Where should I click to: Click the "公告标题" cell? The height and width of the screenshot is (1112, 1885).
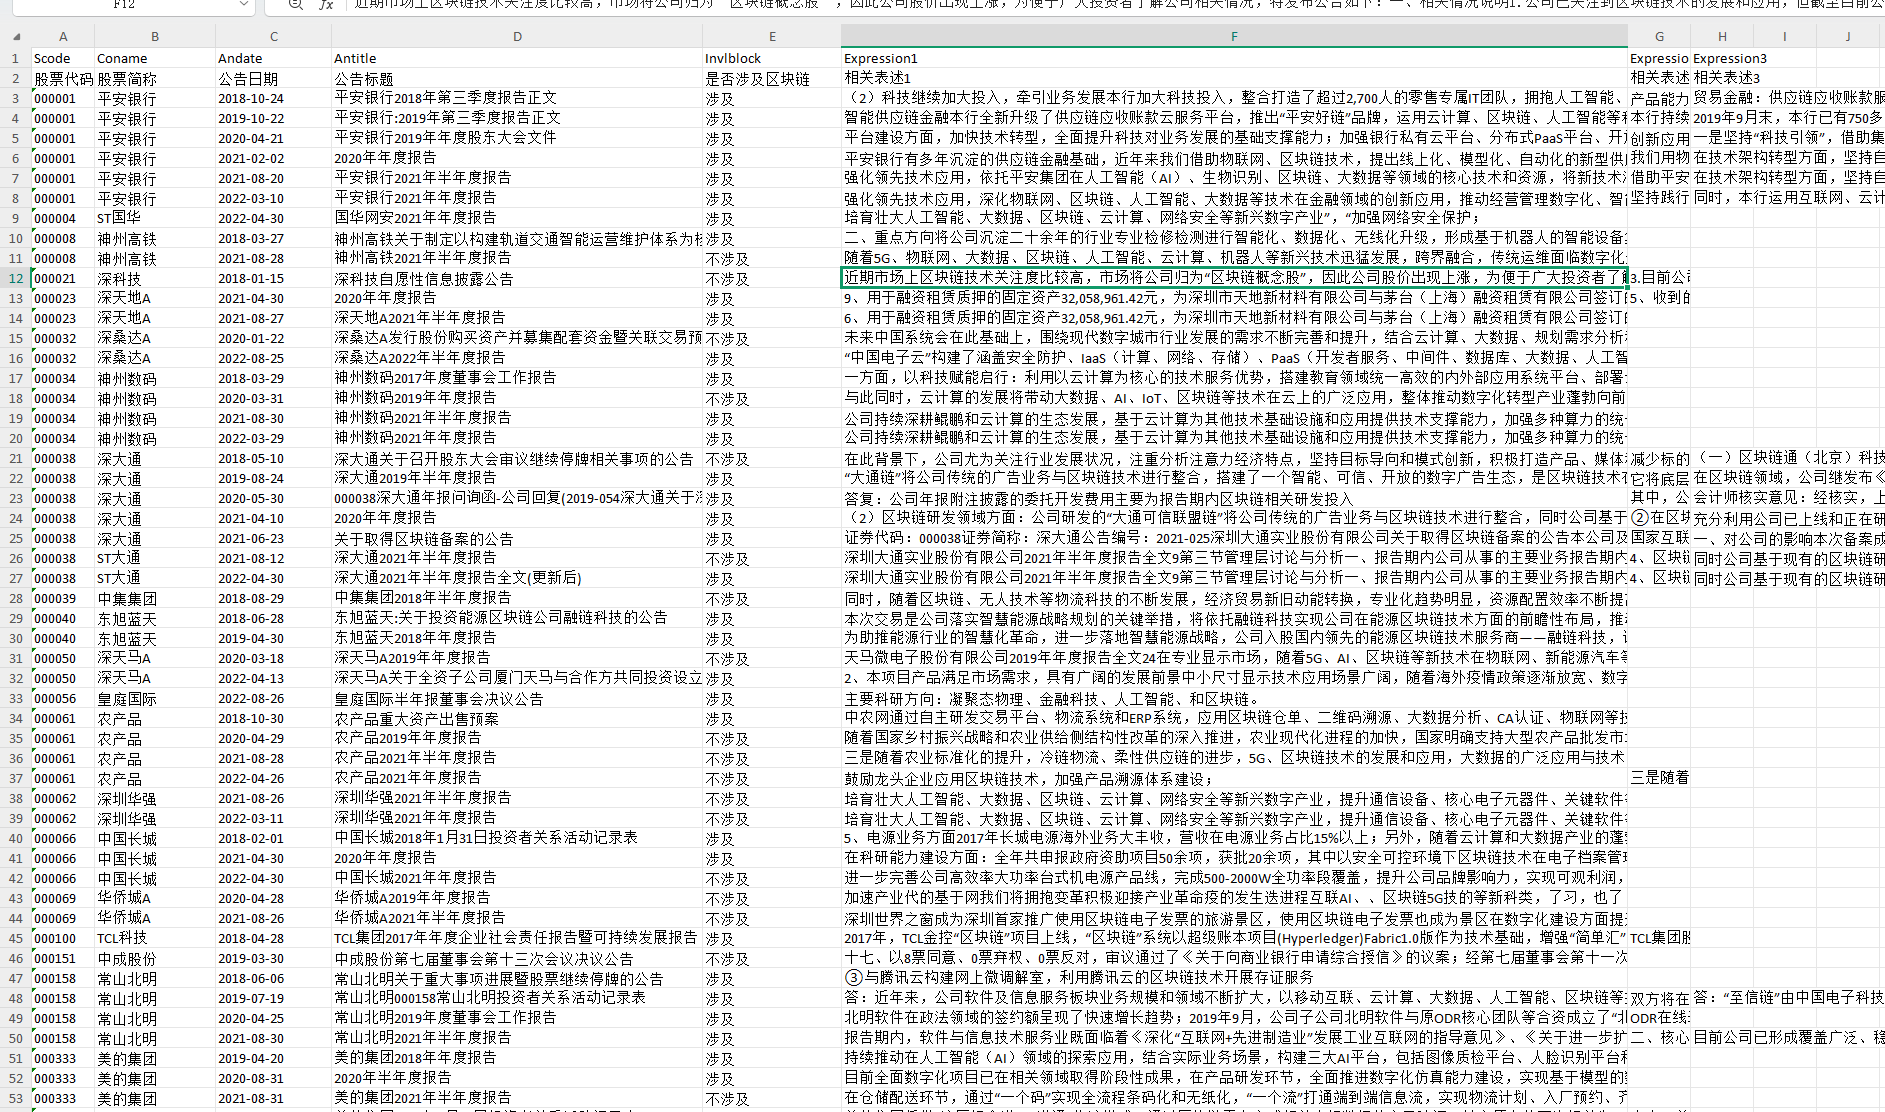click(x=517, y=78)
